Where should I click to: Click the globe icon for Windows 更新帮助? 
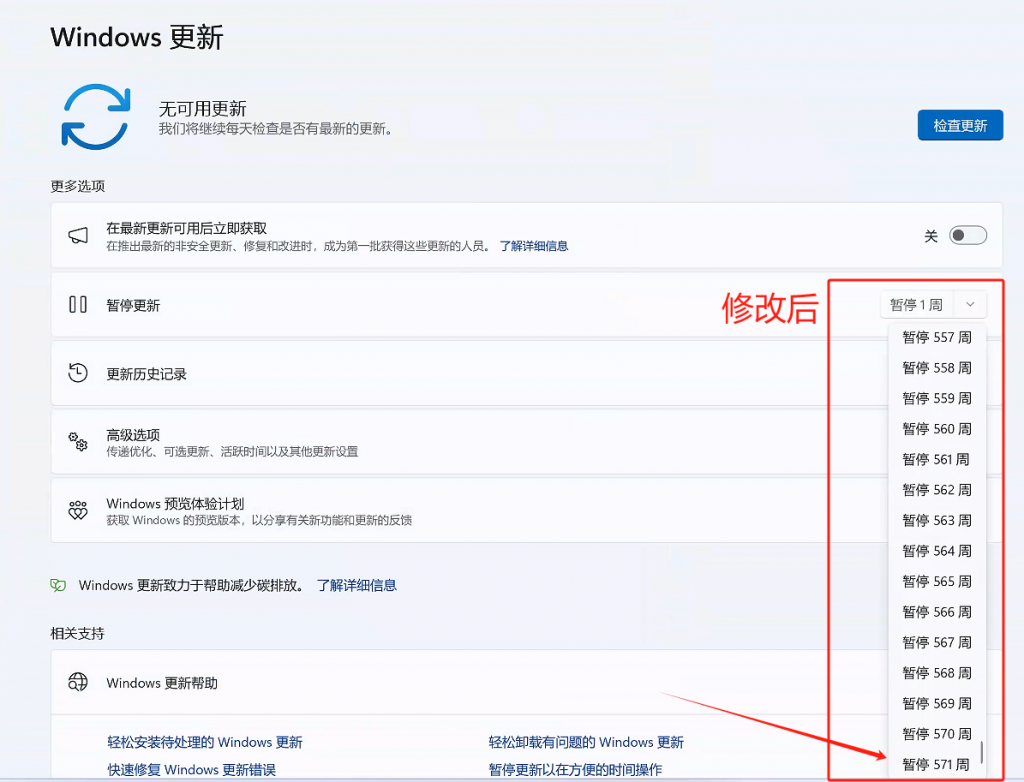click(x=78, y=682)
